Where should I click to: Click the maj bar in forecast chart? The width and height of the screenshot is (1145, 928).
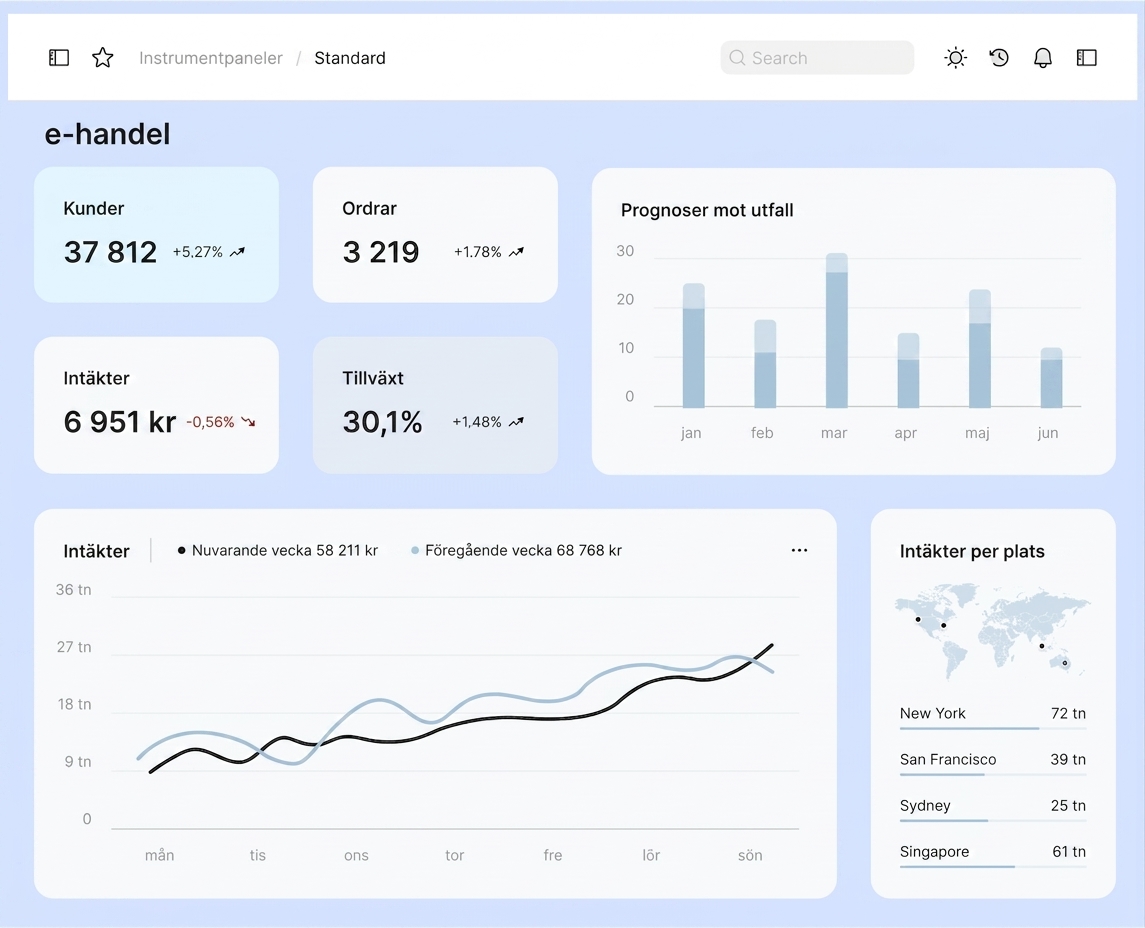point(980,348)
